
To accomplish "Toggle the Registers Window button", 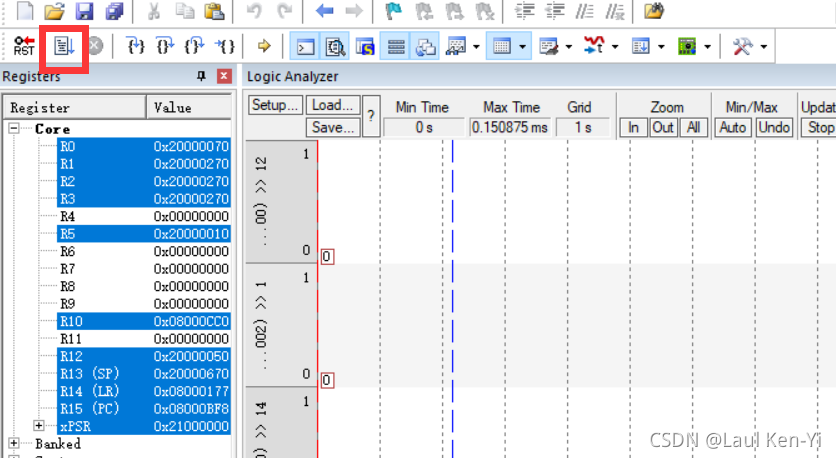I will pos(396,46).
